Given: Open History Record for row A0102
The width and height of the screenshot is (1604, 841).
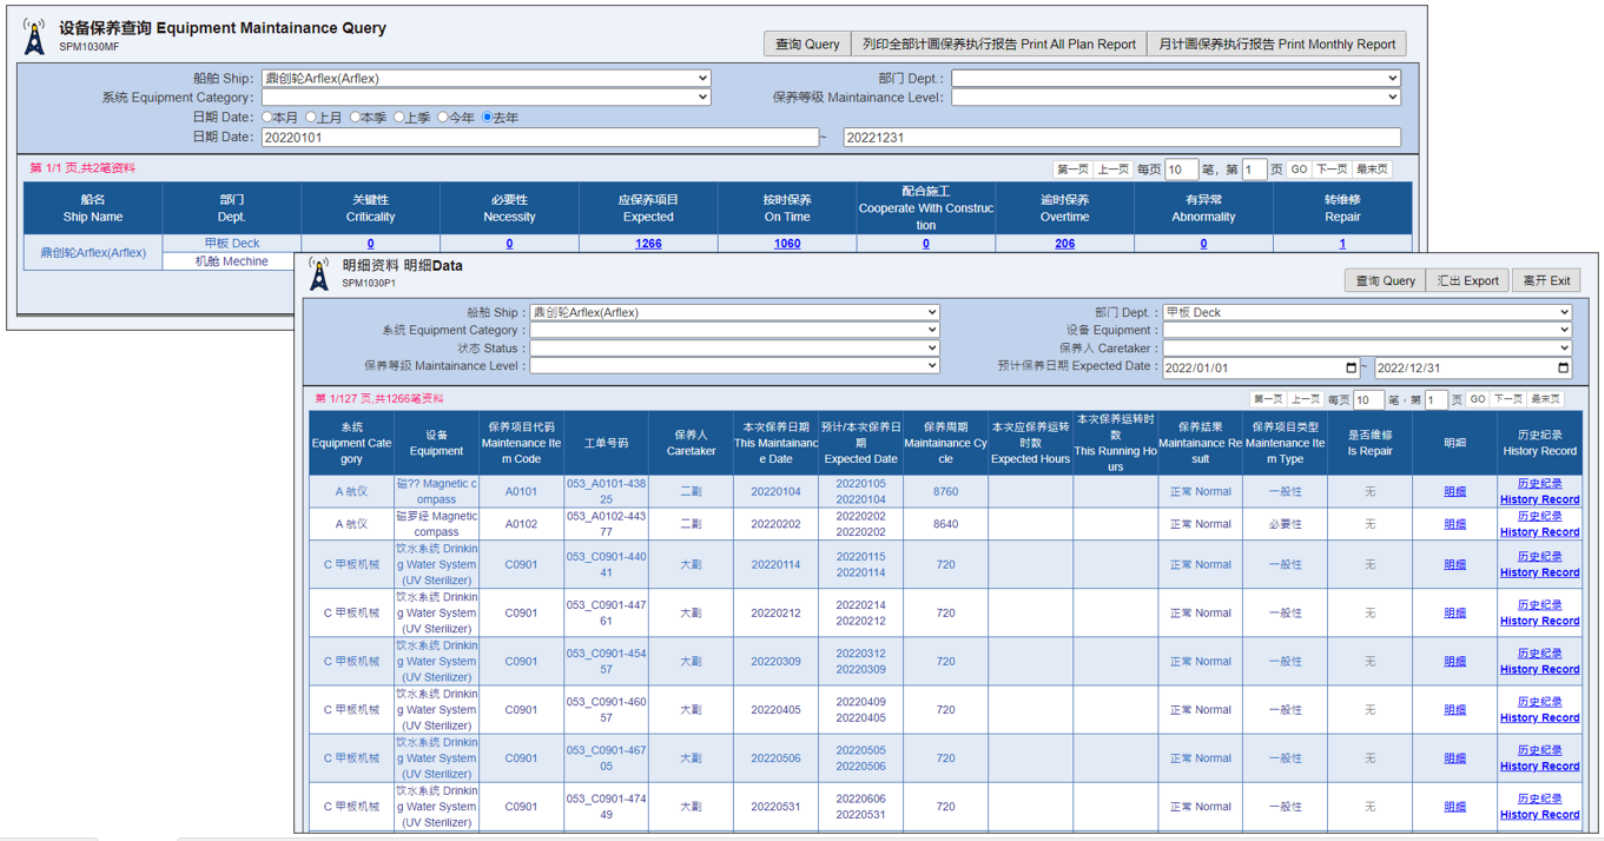Looking at the screenshot, I should tap(1539, 524).
